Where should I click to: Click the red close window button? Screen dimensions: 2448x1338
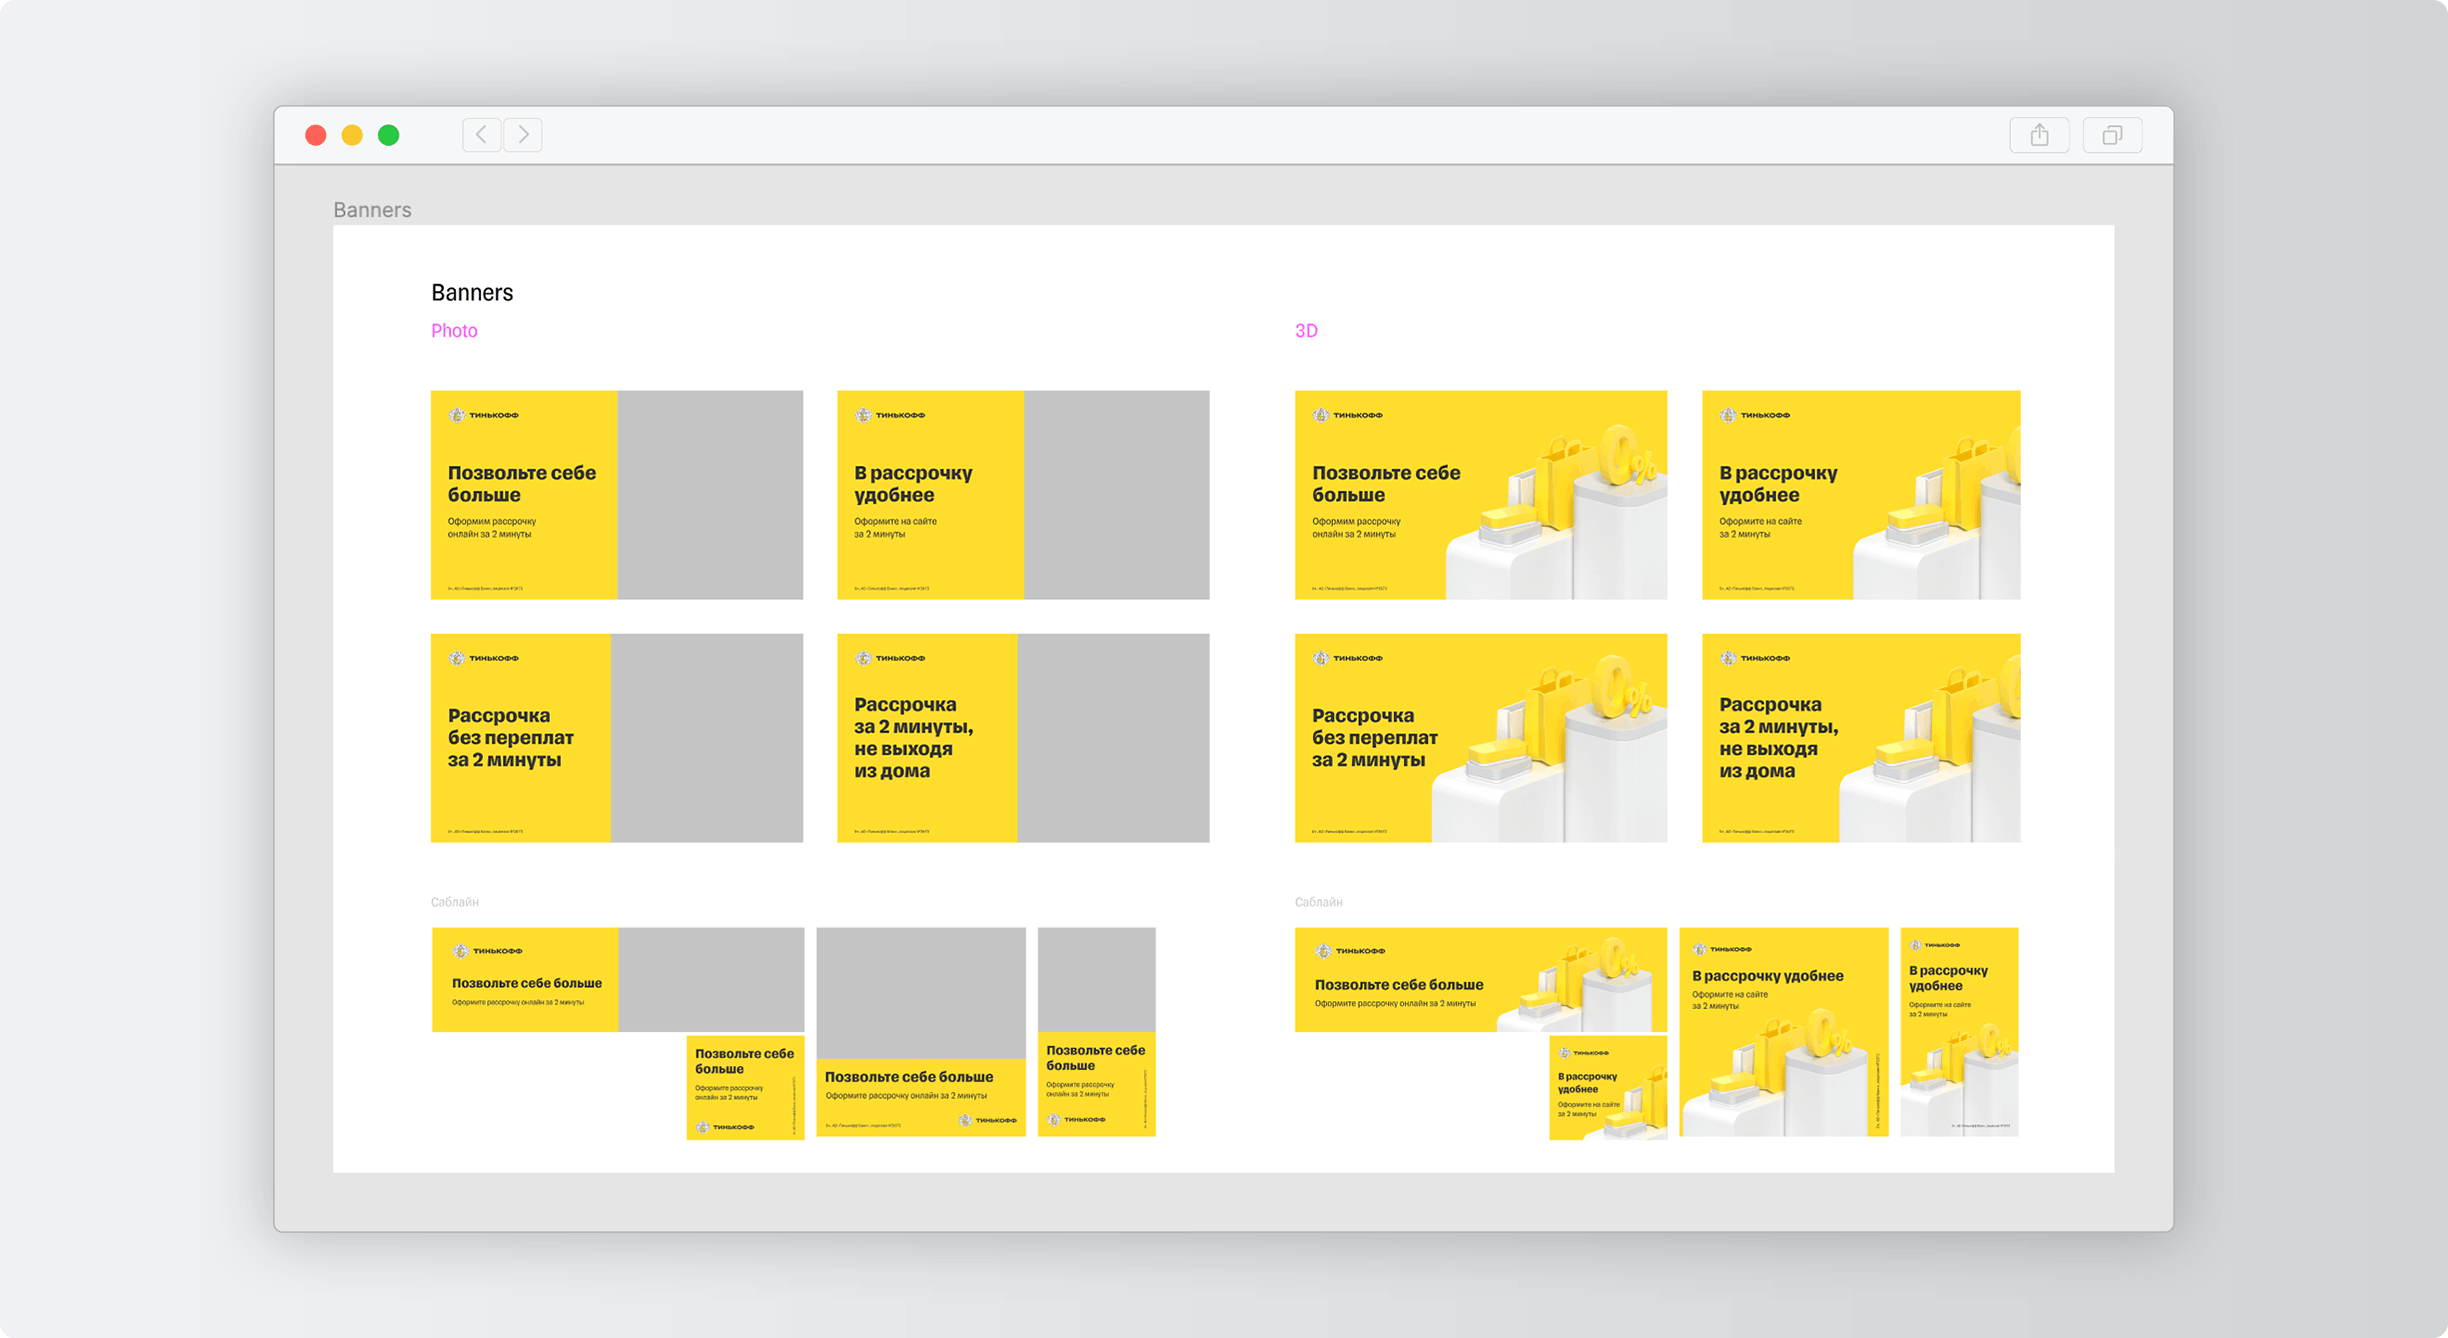tap(316, 135)
